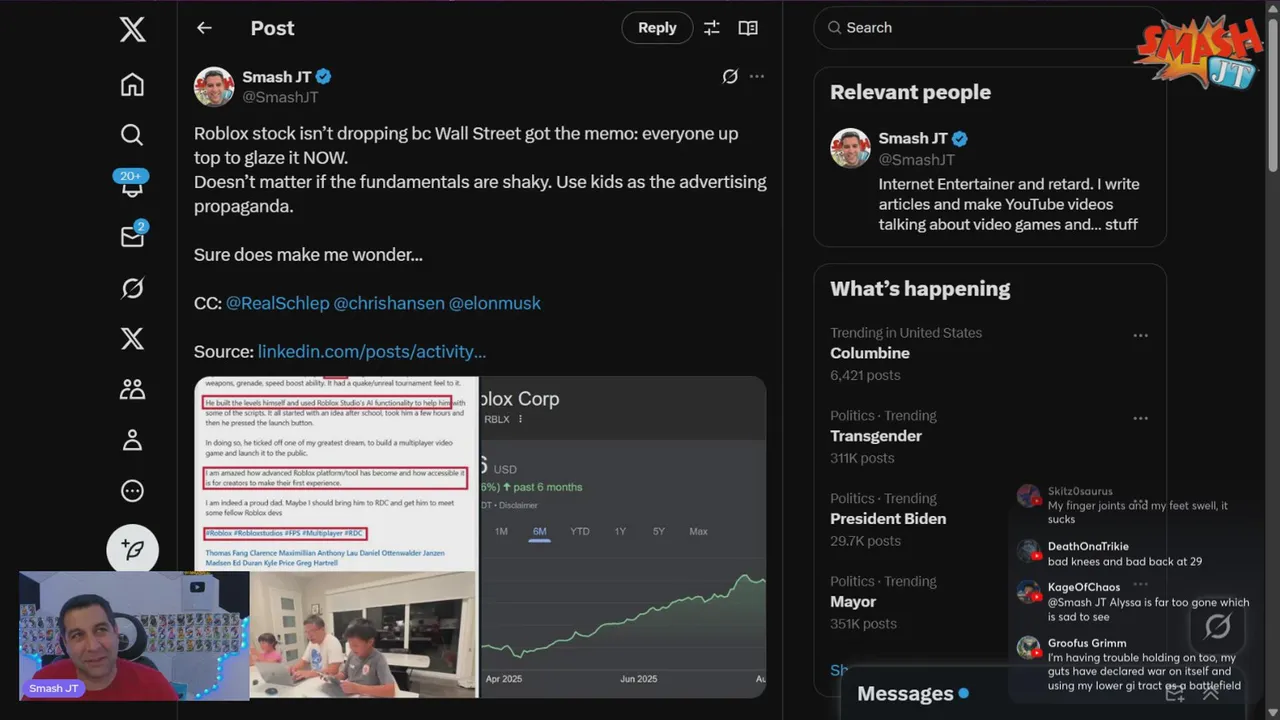
Task: Open more options for the Columbine trend
Action: tap(1140, 335)
